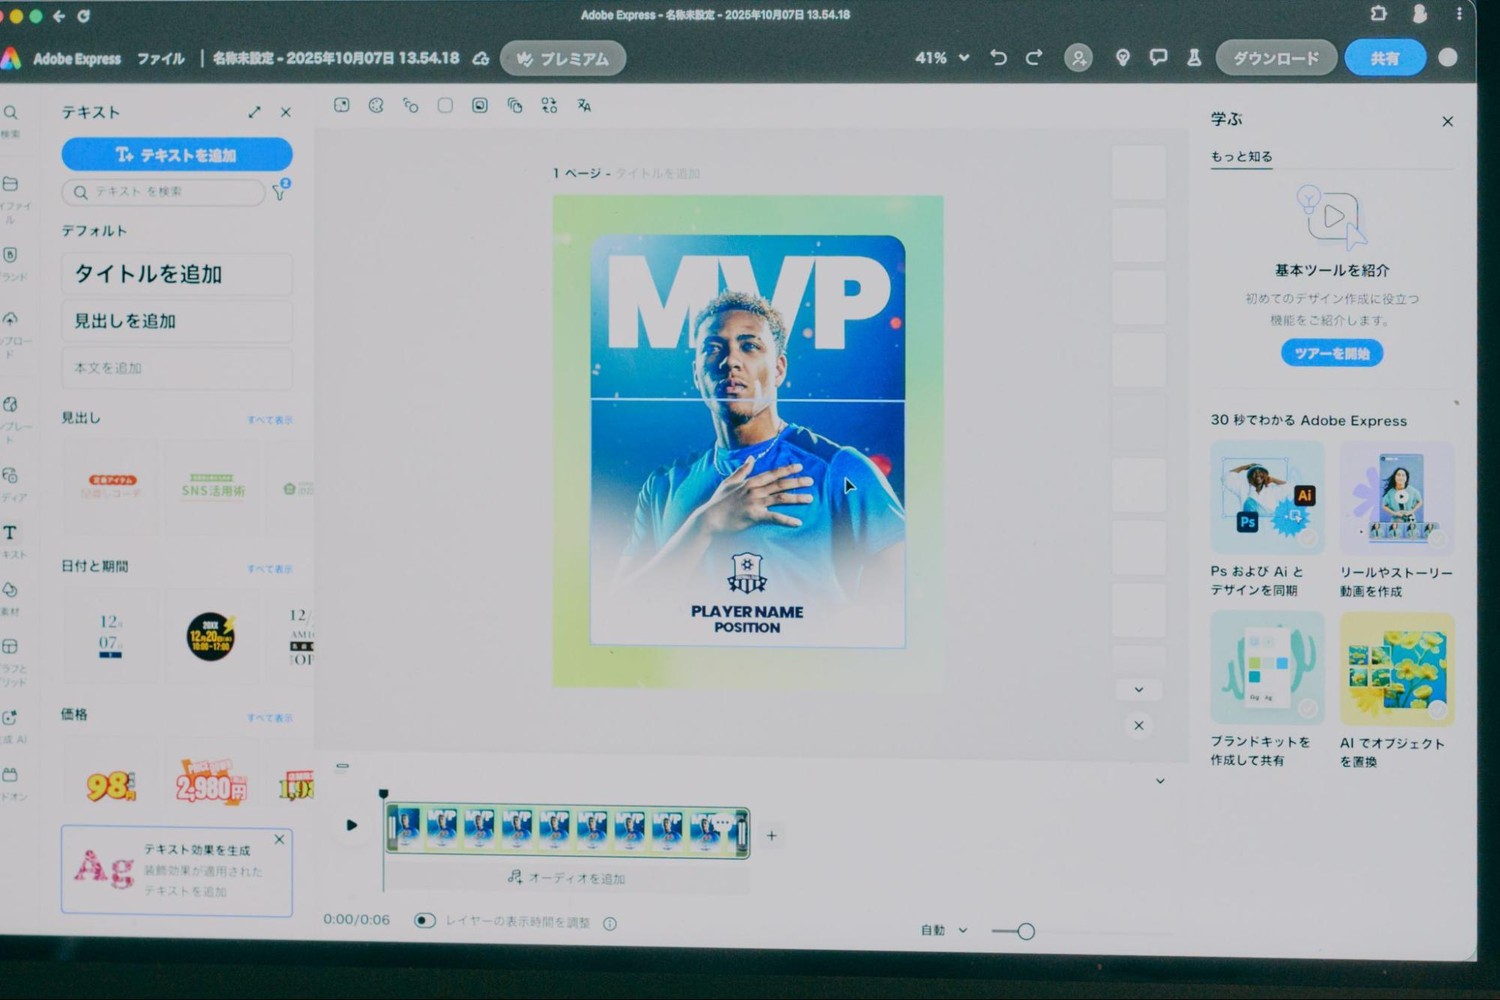Click the undo arrow icon
The width and height of the screenshot is (1500, 1000).
[x=998, y=58]
